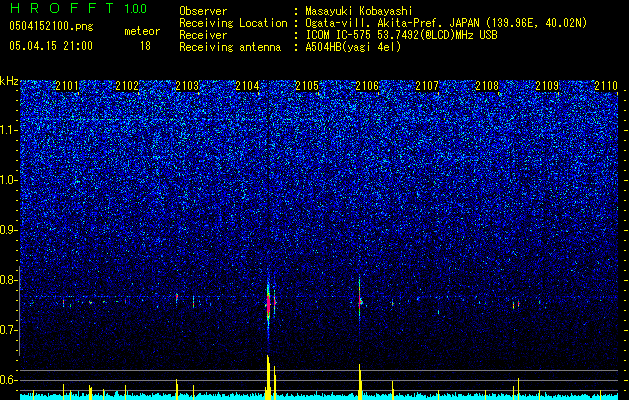Click the 0.8 kHz axis label
The image size is (629, 400).
pos(8,280)
